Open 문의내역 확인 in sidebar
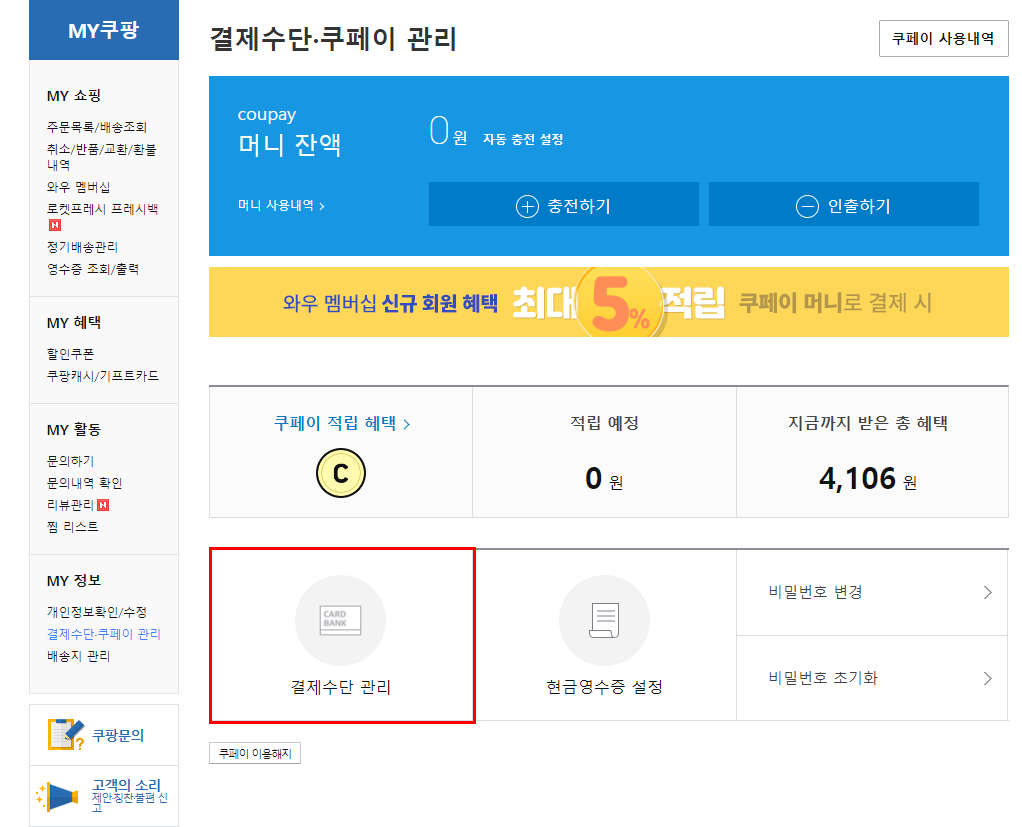The height and width of the screenshot is (827, 1022). [x=84, y=483]
